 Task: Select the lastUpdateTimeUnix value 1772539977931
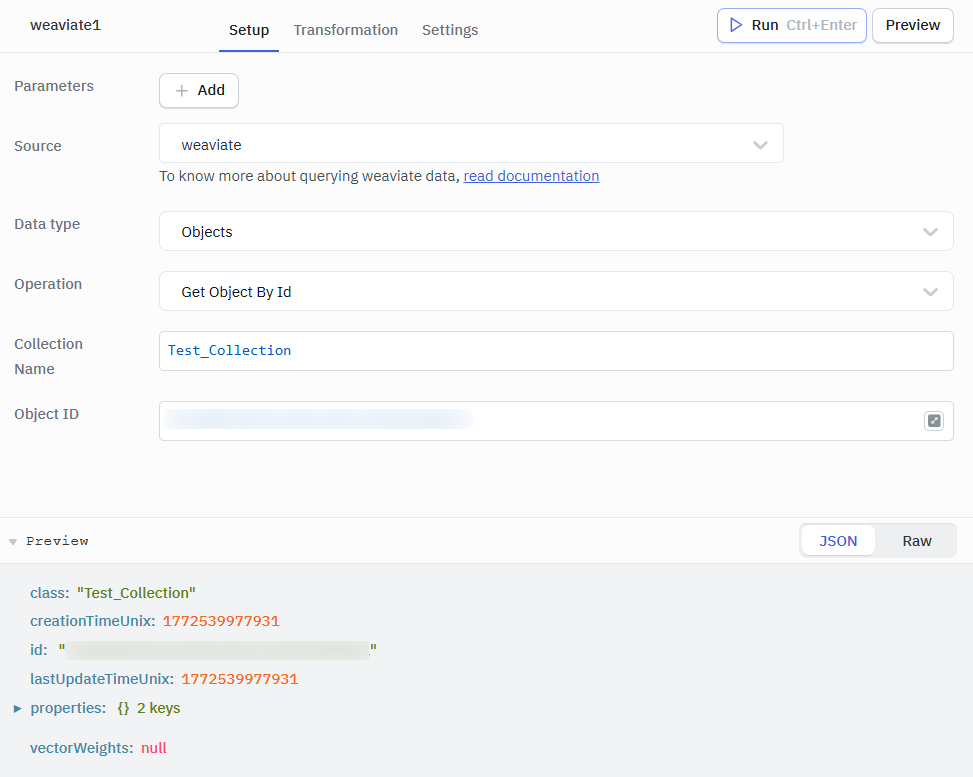240,679
